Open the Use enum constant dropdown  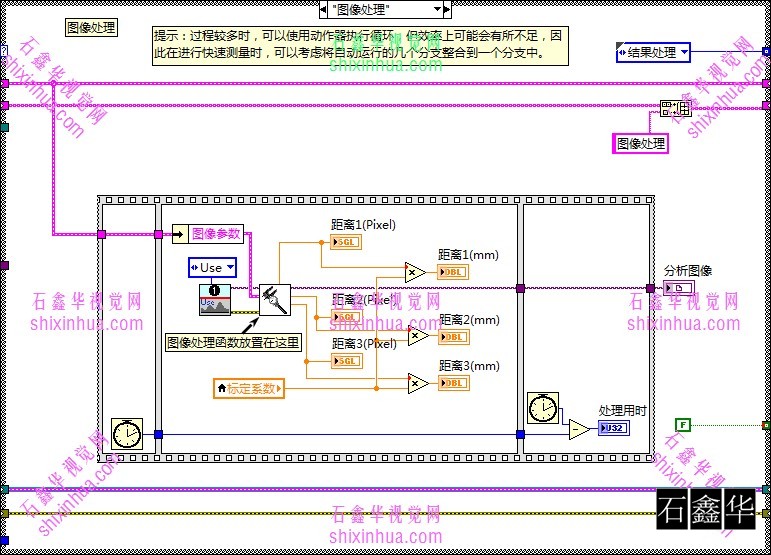click(213, 267)
